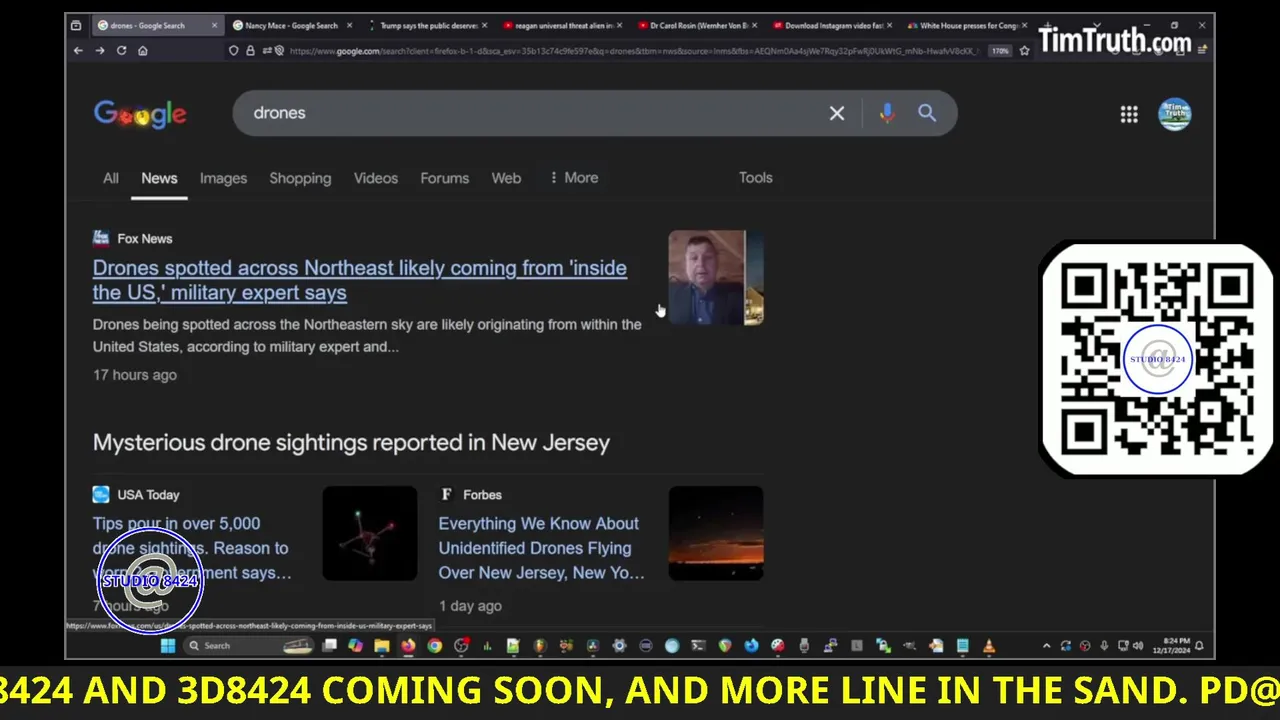Open Firefox from the taskbar
Image resolution: width=1280 pixels, height=720 pixels.
[x=409, y=646]
